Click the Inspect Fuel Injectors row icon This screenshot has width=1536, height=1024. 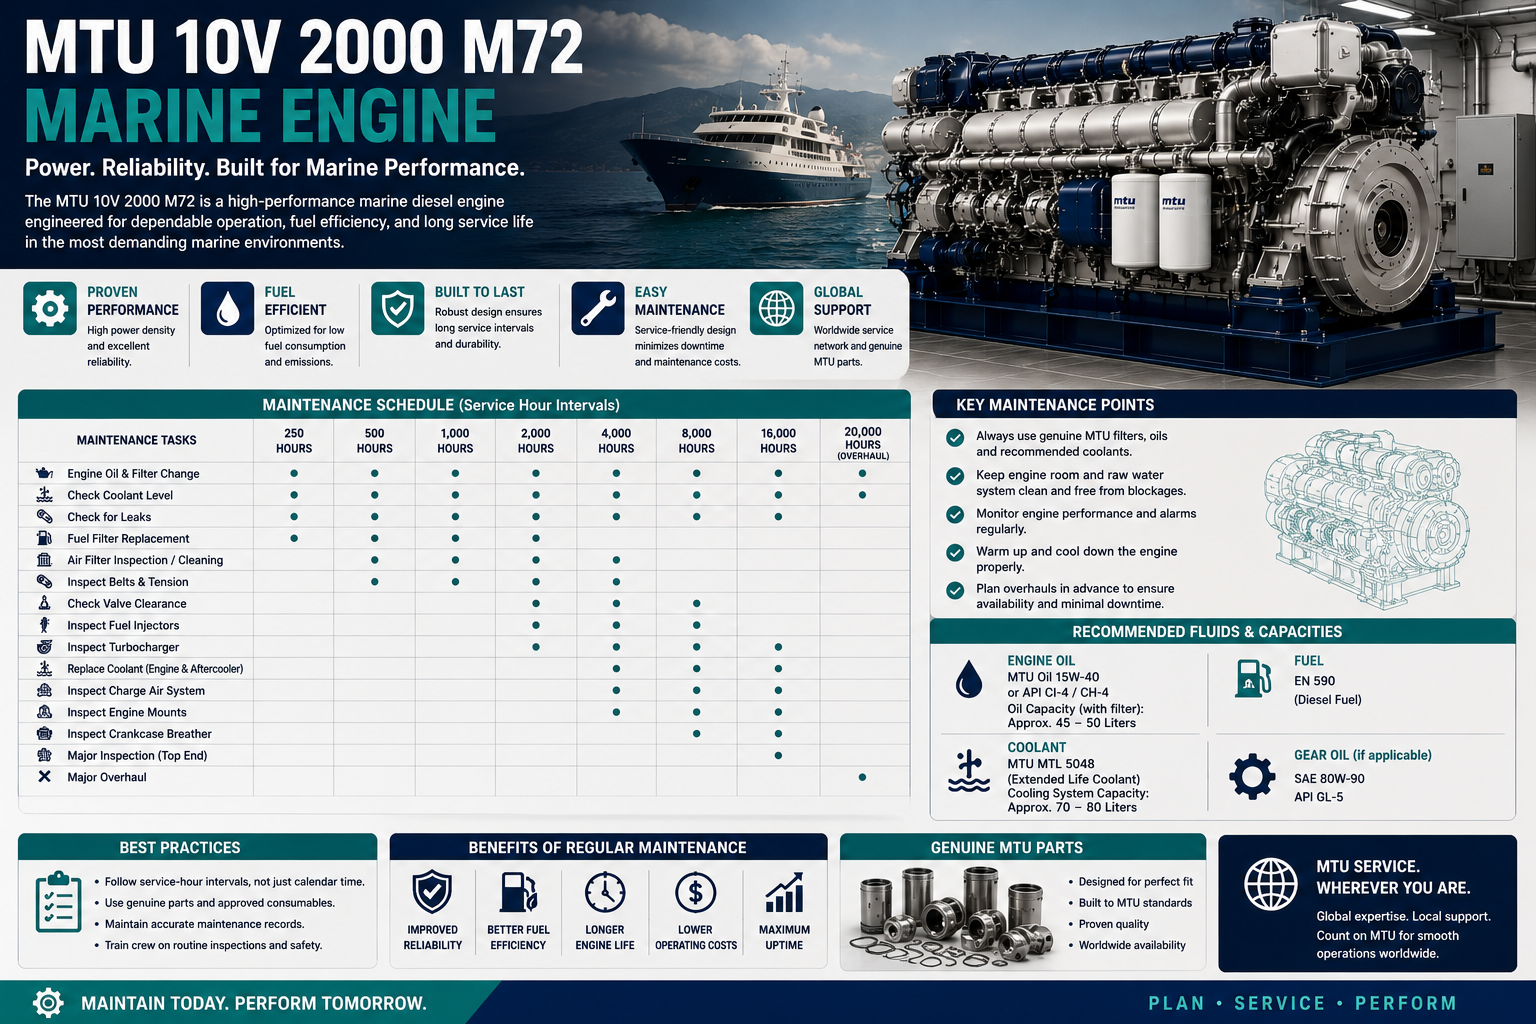(x=44, y=625)
